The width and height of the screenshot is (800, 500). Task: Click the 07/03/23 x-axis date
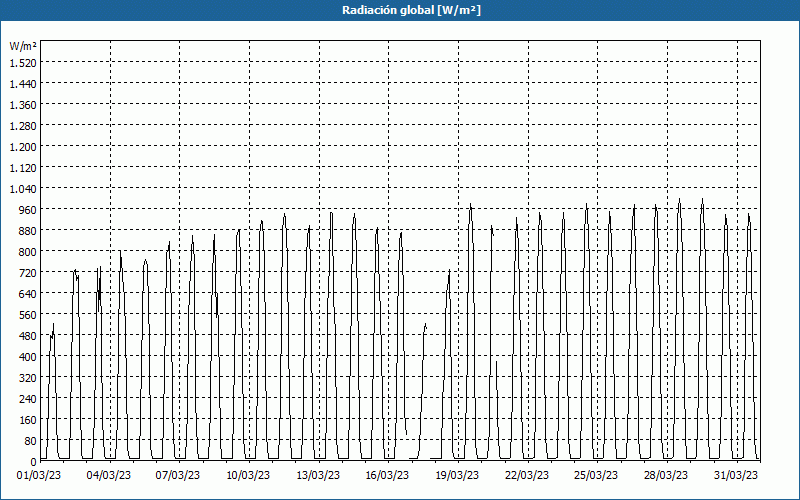(179, 475)
